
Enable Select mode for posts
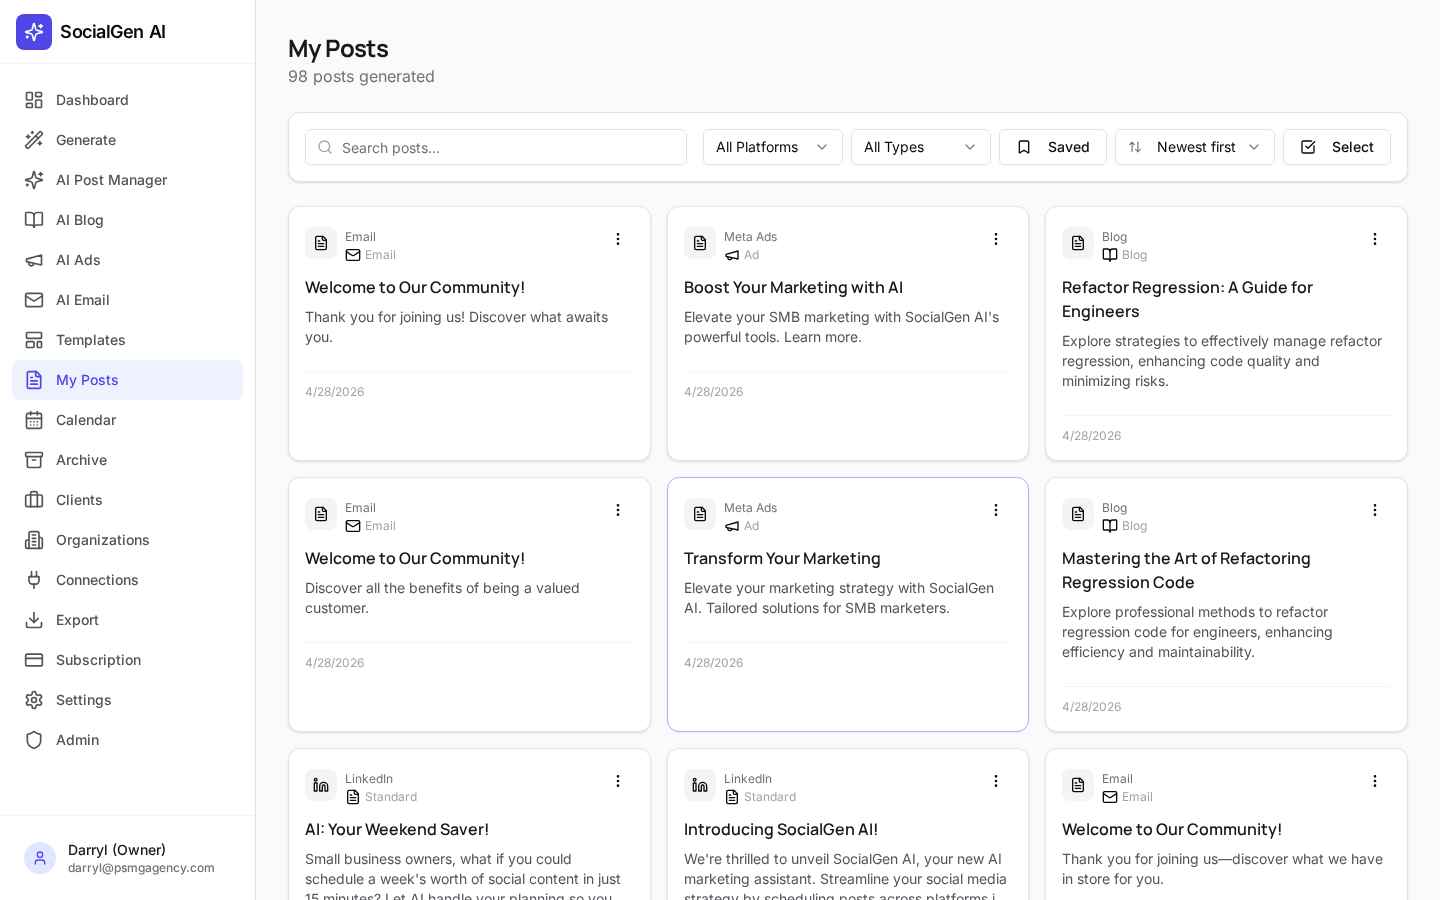tap(1337, 147)
